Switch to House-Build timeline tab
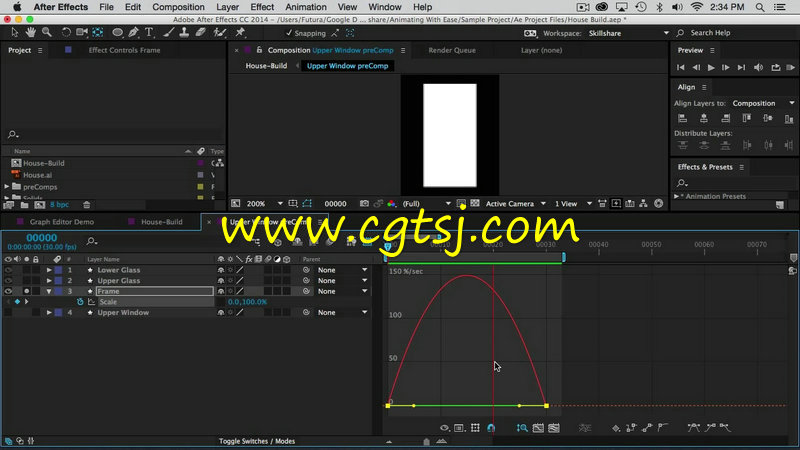800x450 pixels. pyautogui.click(x=162, y=222)
